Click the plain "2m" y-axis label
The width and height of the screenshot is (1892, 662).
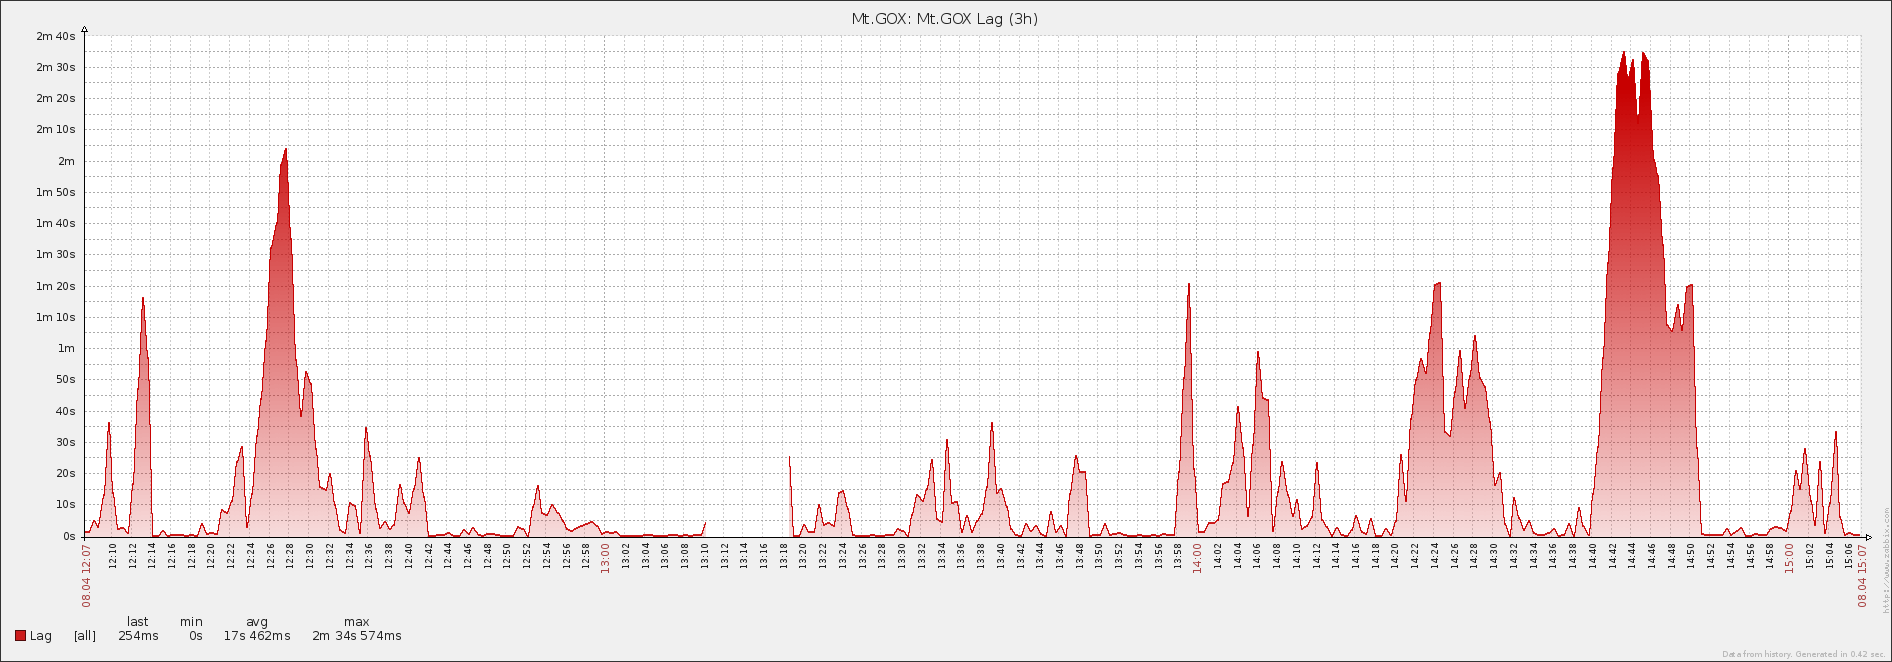coord(66,162)
